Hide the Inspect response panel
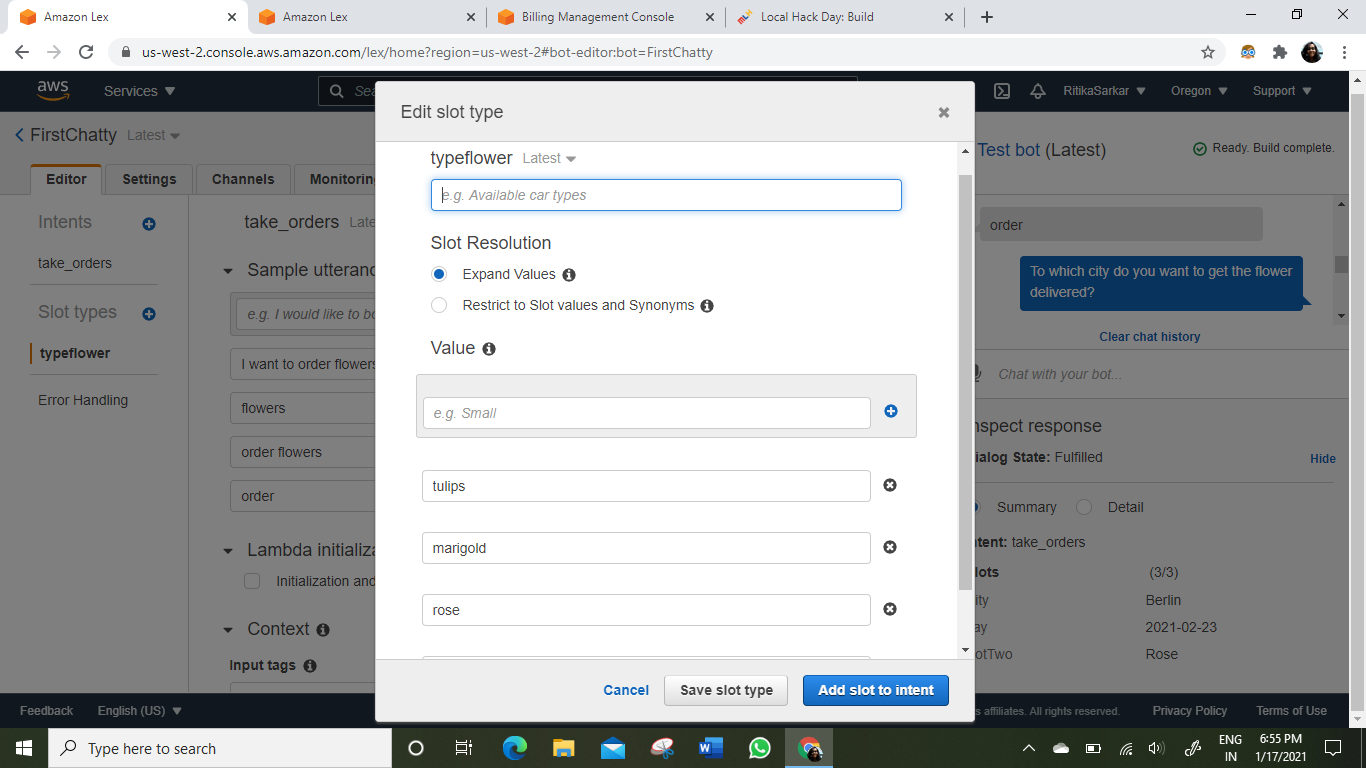 pyautogui.click(x=1323, y=459)
